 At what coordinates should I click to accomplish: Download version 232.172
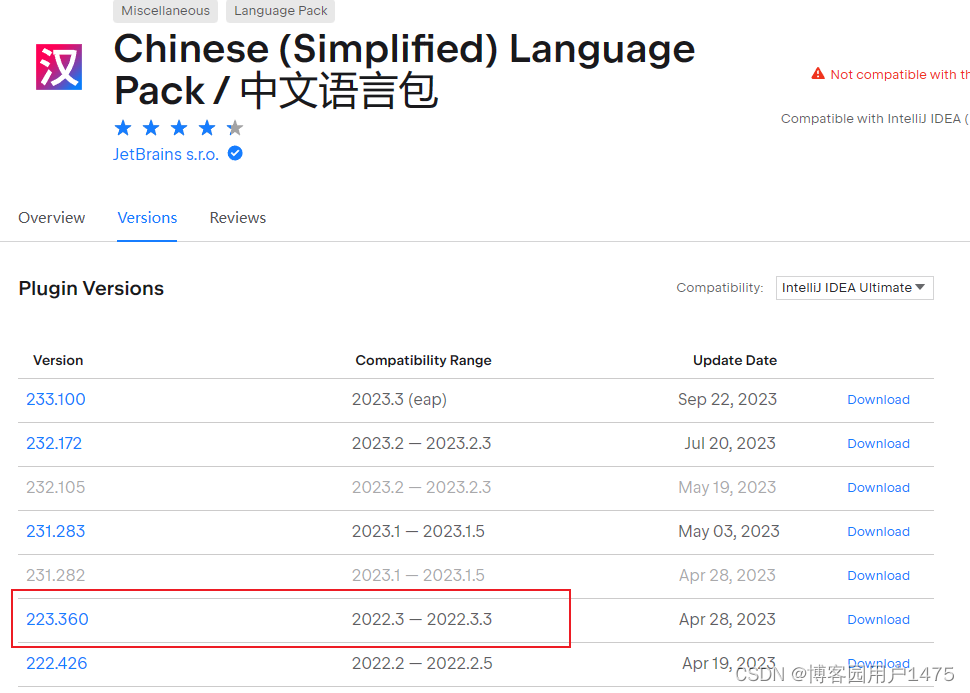click(878, 444)
